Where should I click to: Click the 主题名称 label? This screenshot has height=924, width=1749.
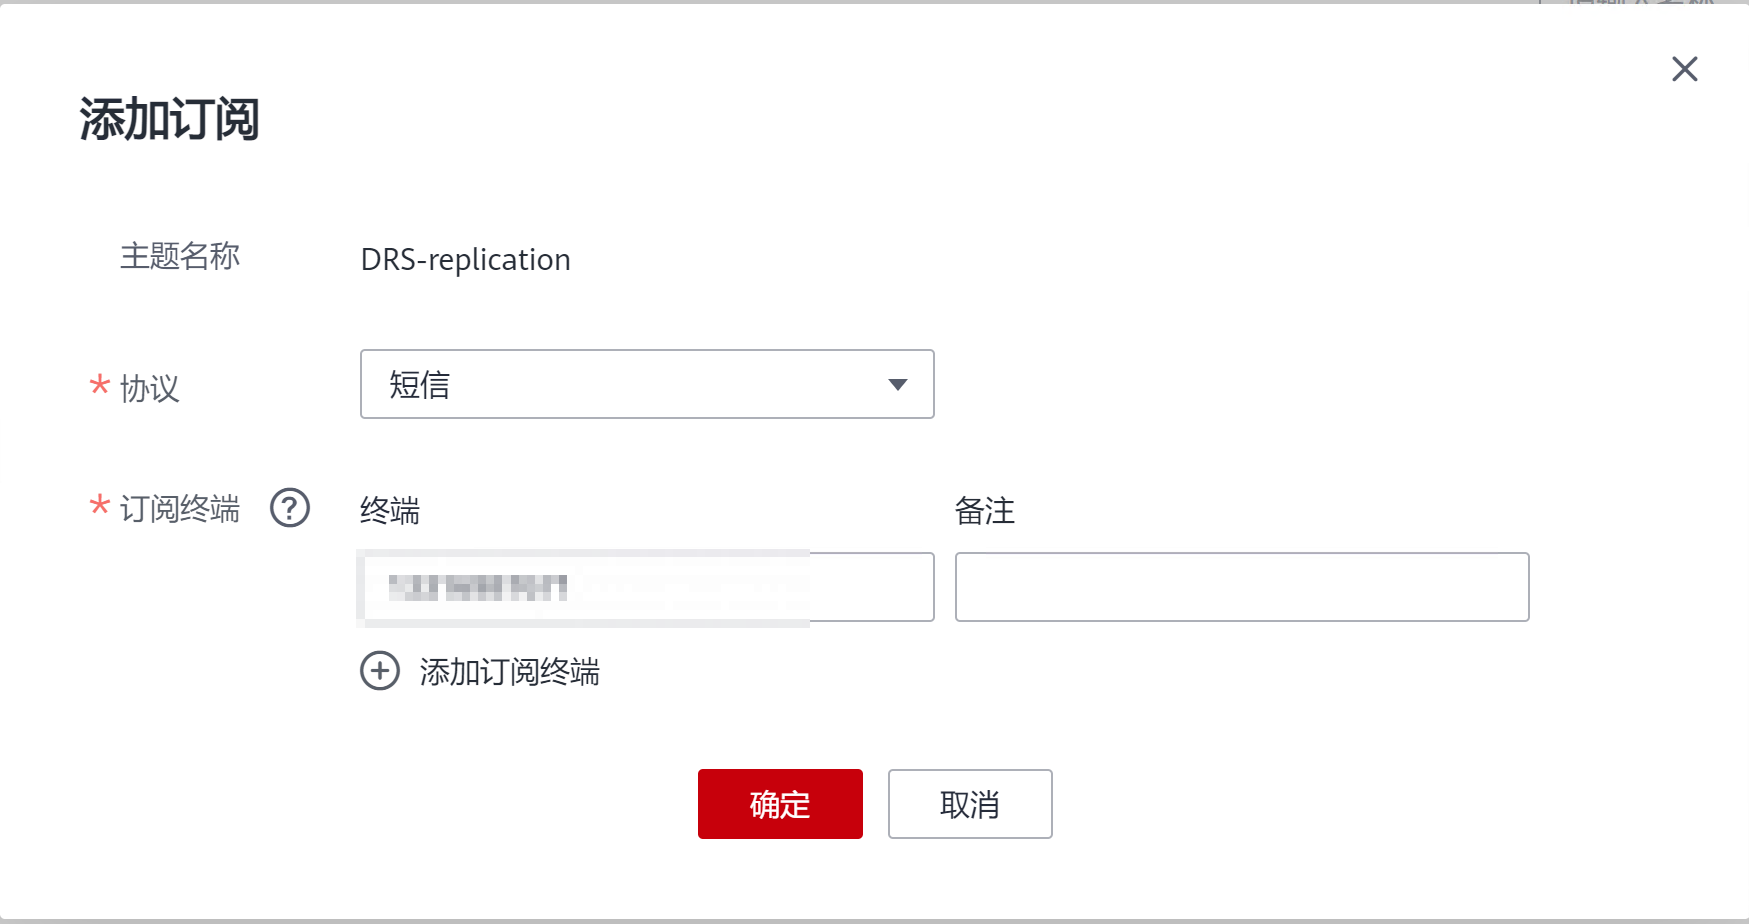click(x=180, y=256)
